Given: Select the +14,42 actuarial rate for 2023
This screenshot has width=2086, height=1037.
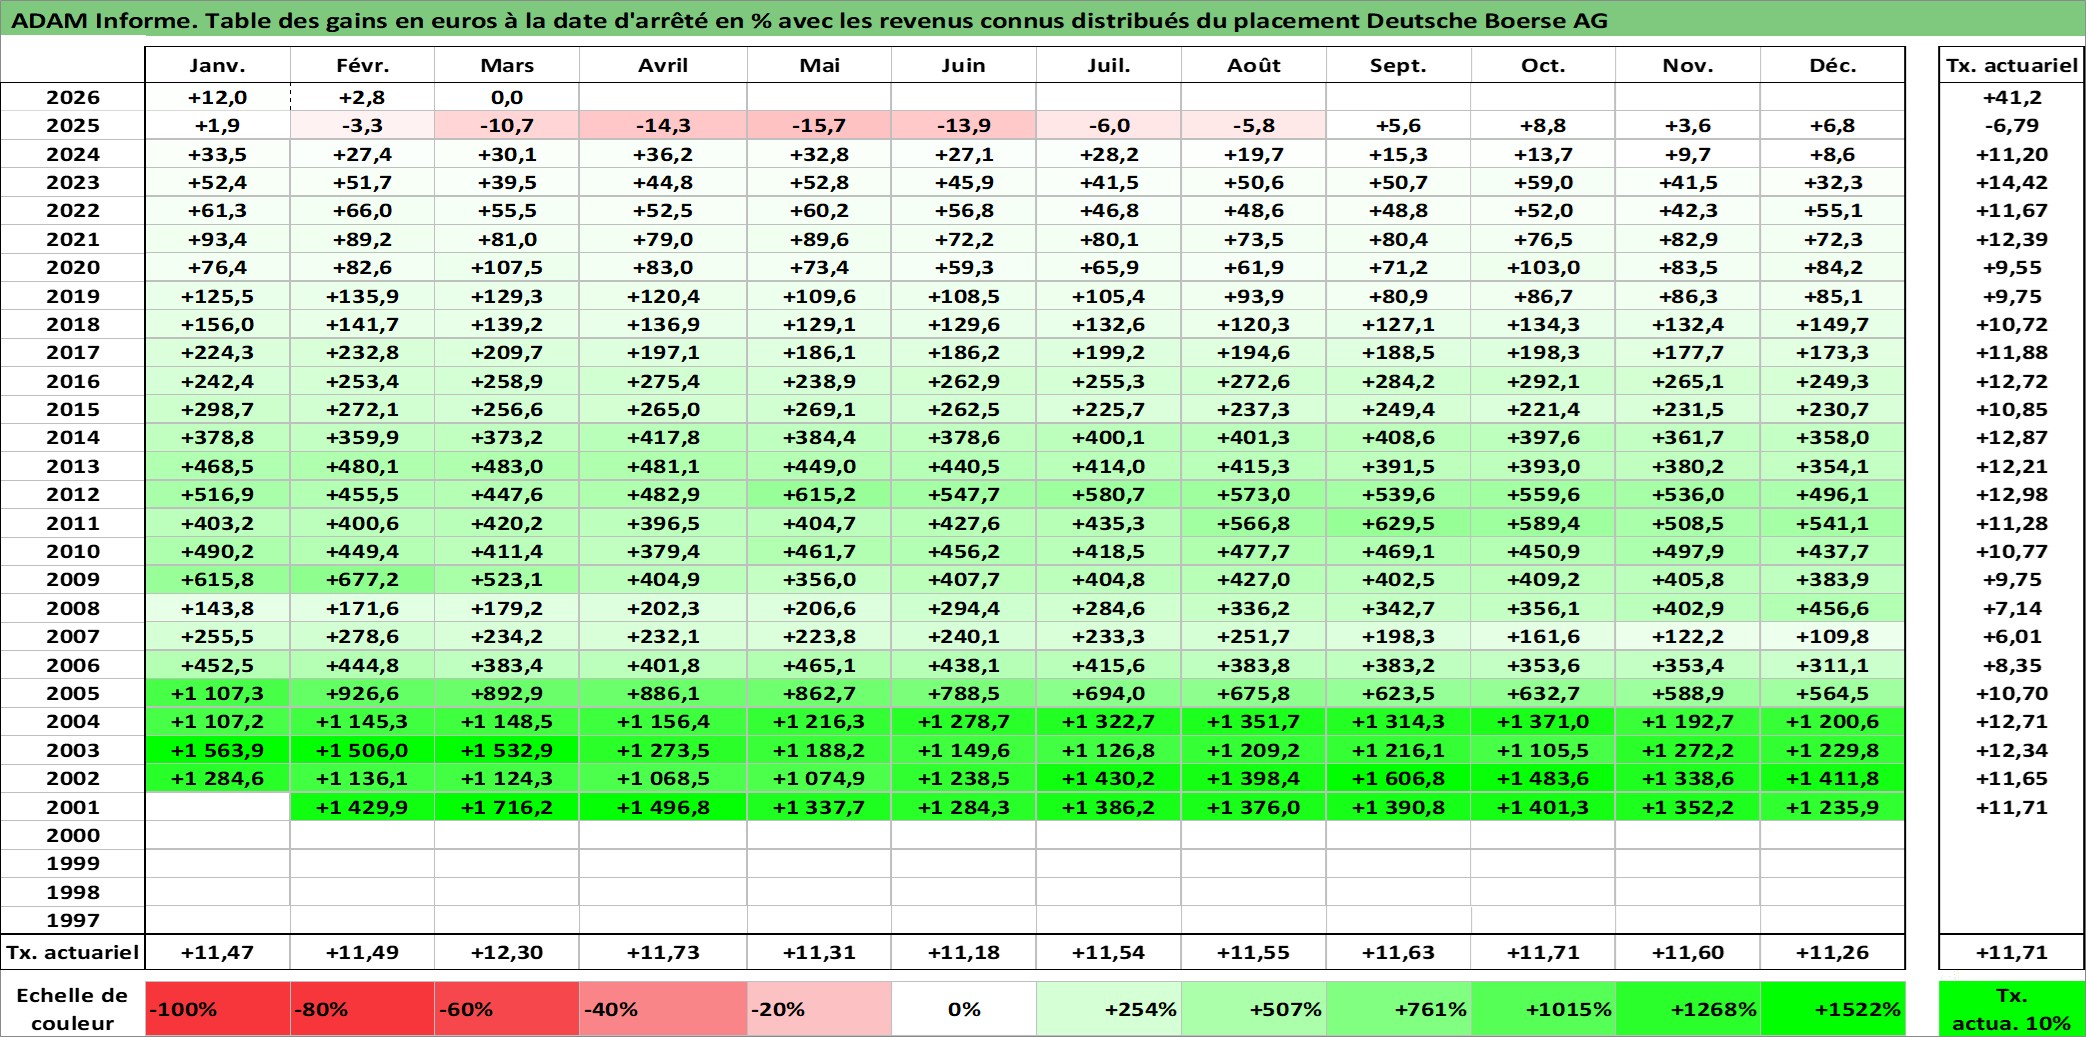Looking at the screenshot, I should click(x=2012, y=182).
